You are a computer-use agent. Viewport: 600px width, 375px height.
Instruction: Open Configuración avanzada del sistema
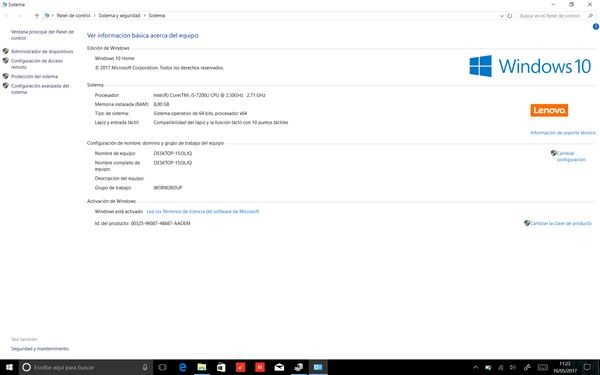(x=40, y=89)
